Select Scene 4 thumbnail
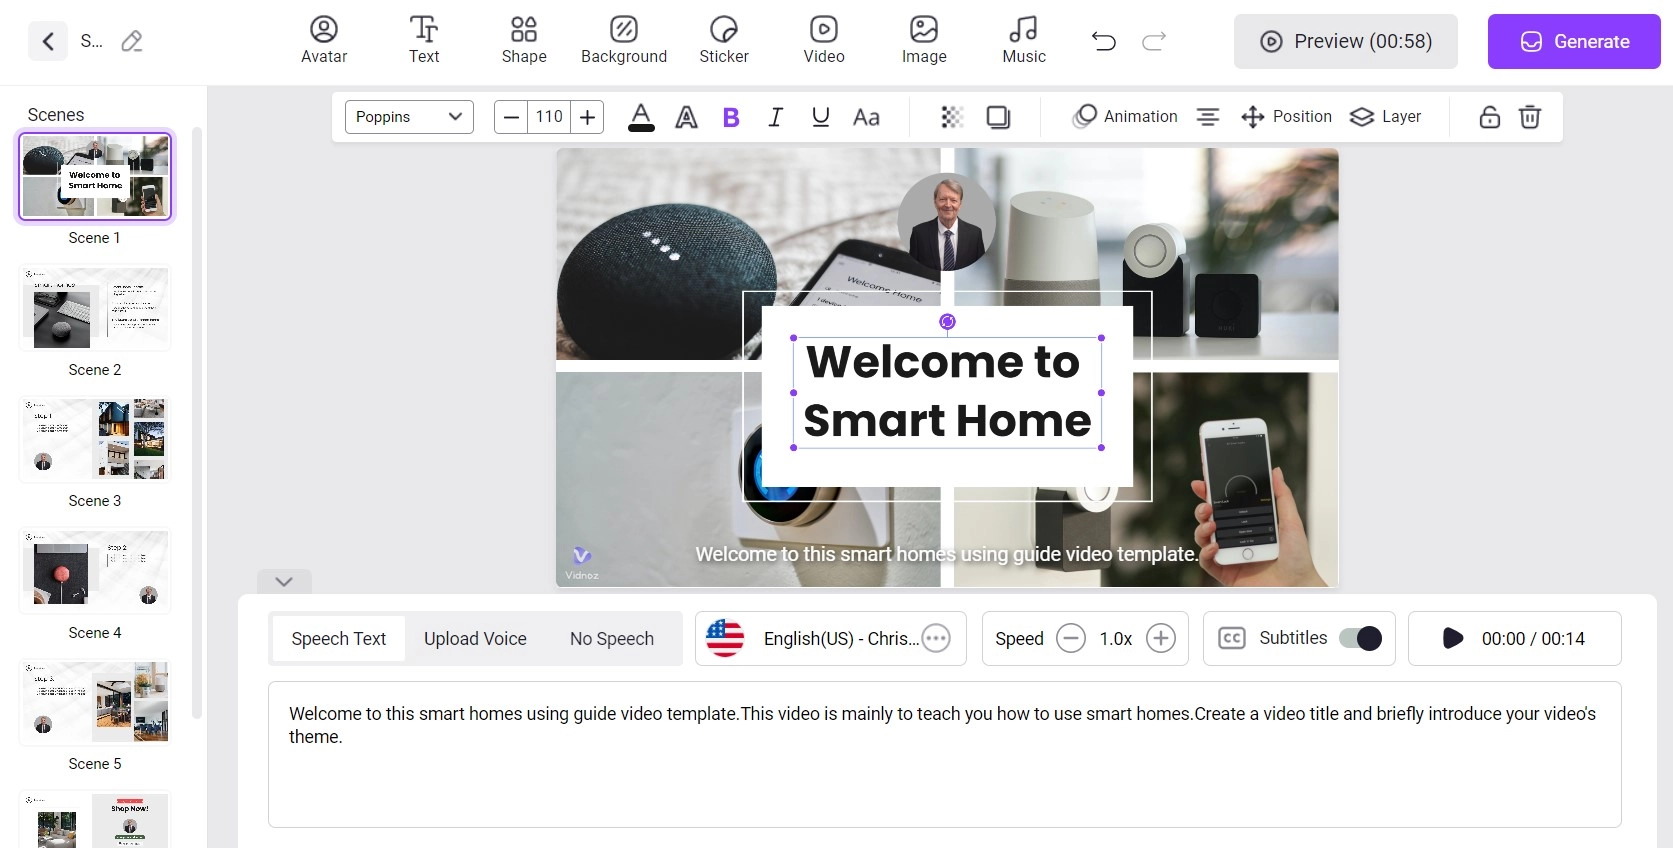Image resolution: width=1673 pixels, height=856 pixels. point(95,571)
